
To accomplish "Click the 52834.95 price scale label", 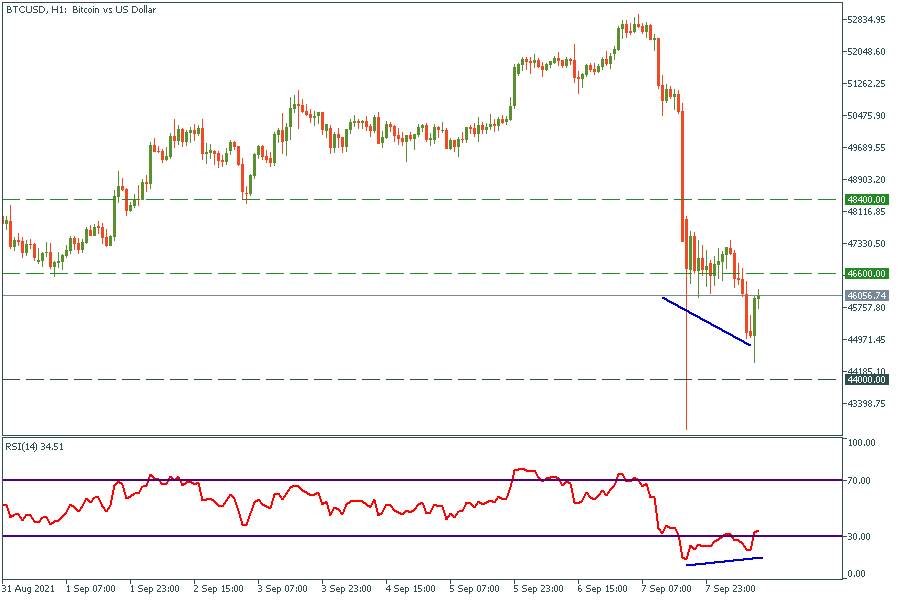I will click(x=867, y=20).
